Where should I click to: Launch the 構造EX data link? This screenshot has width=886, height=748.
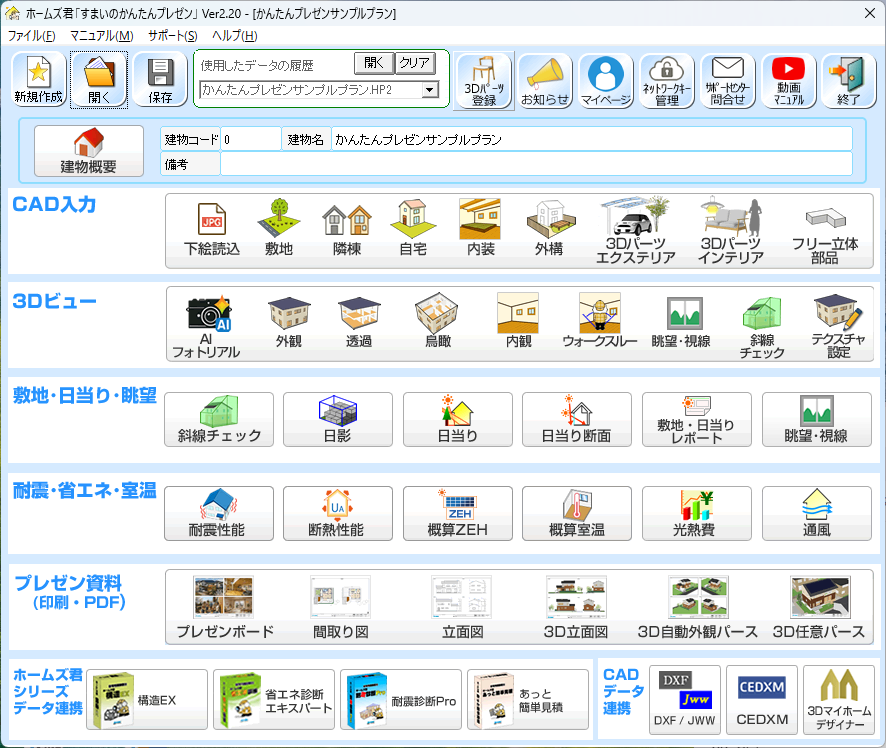click(146, 699)
